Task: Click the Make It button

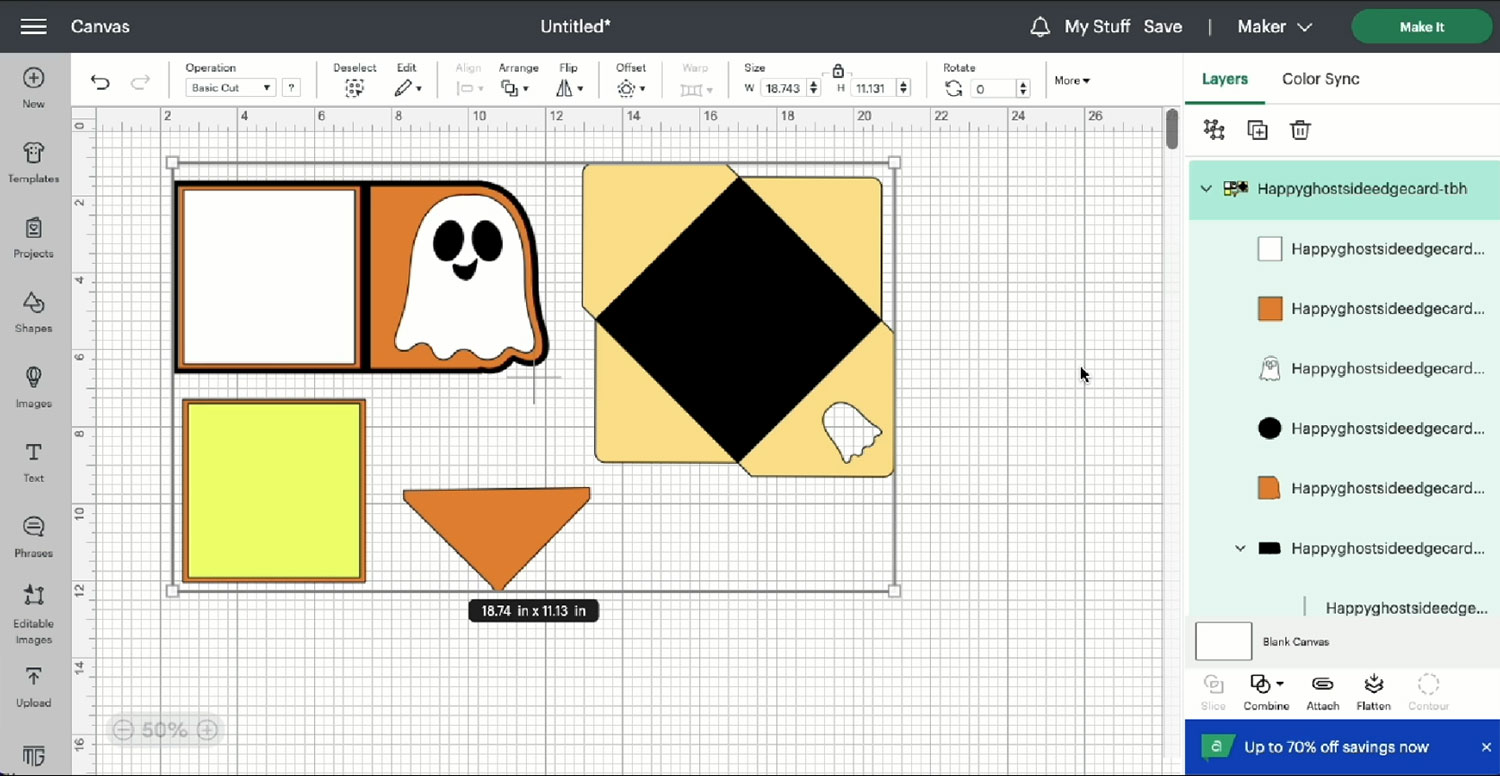Action: pyautogui.click(x=1421, y=27)
